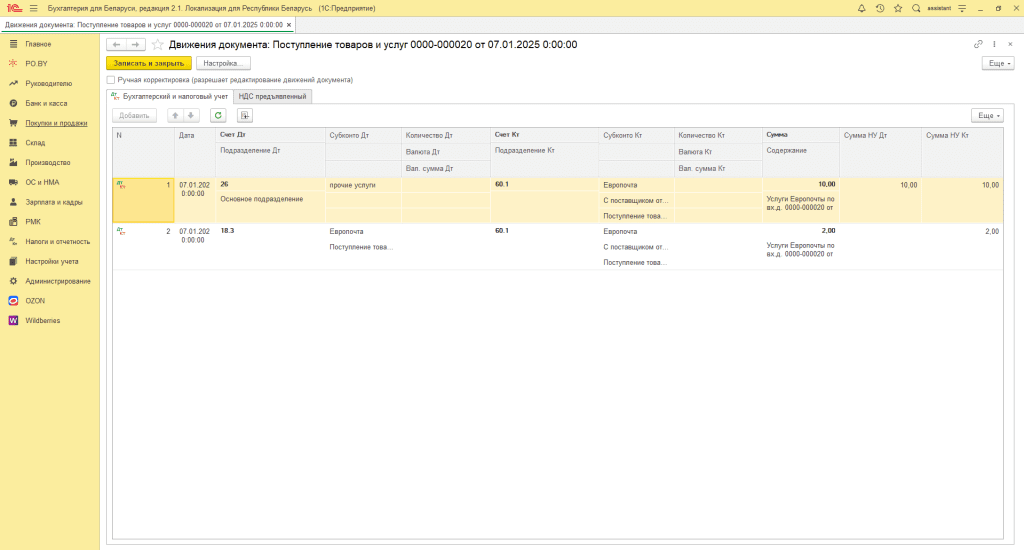Select sum 10,00 in row one

pyautogui.click(x=801, y=184)
